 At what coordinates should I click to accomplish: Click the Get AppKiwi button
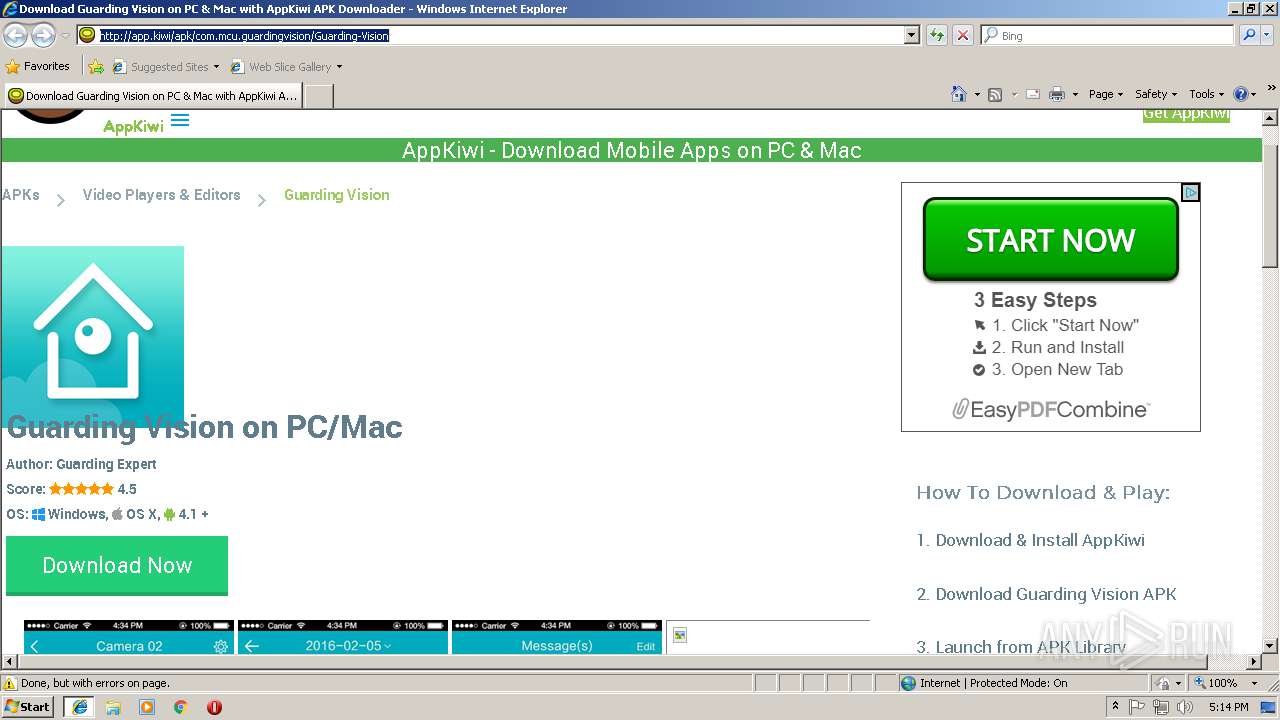point(1186,114)
